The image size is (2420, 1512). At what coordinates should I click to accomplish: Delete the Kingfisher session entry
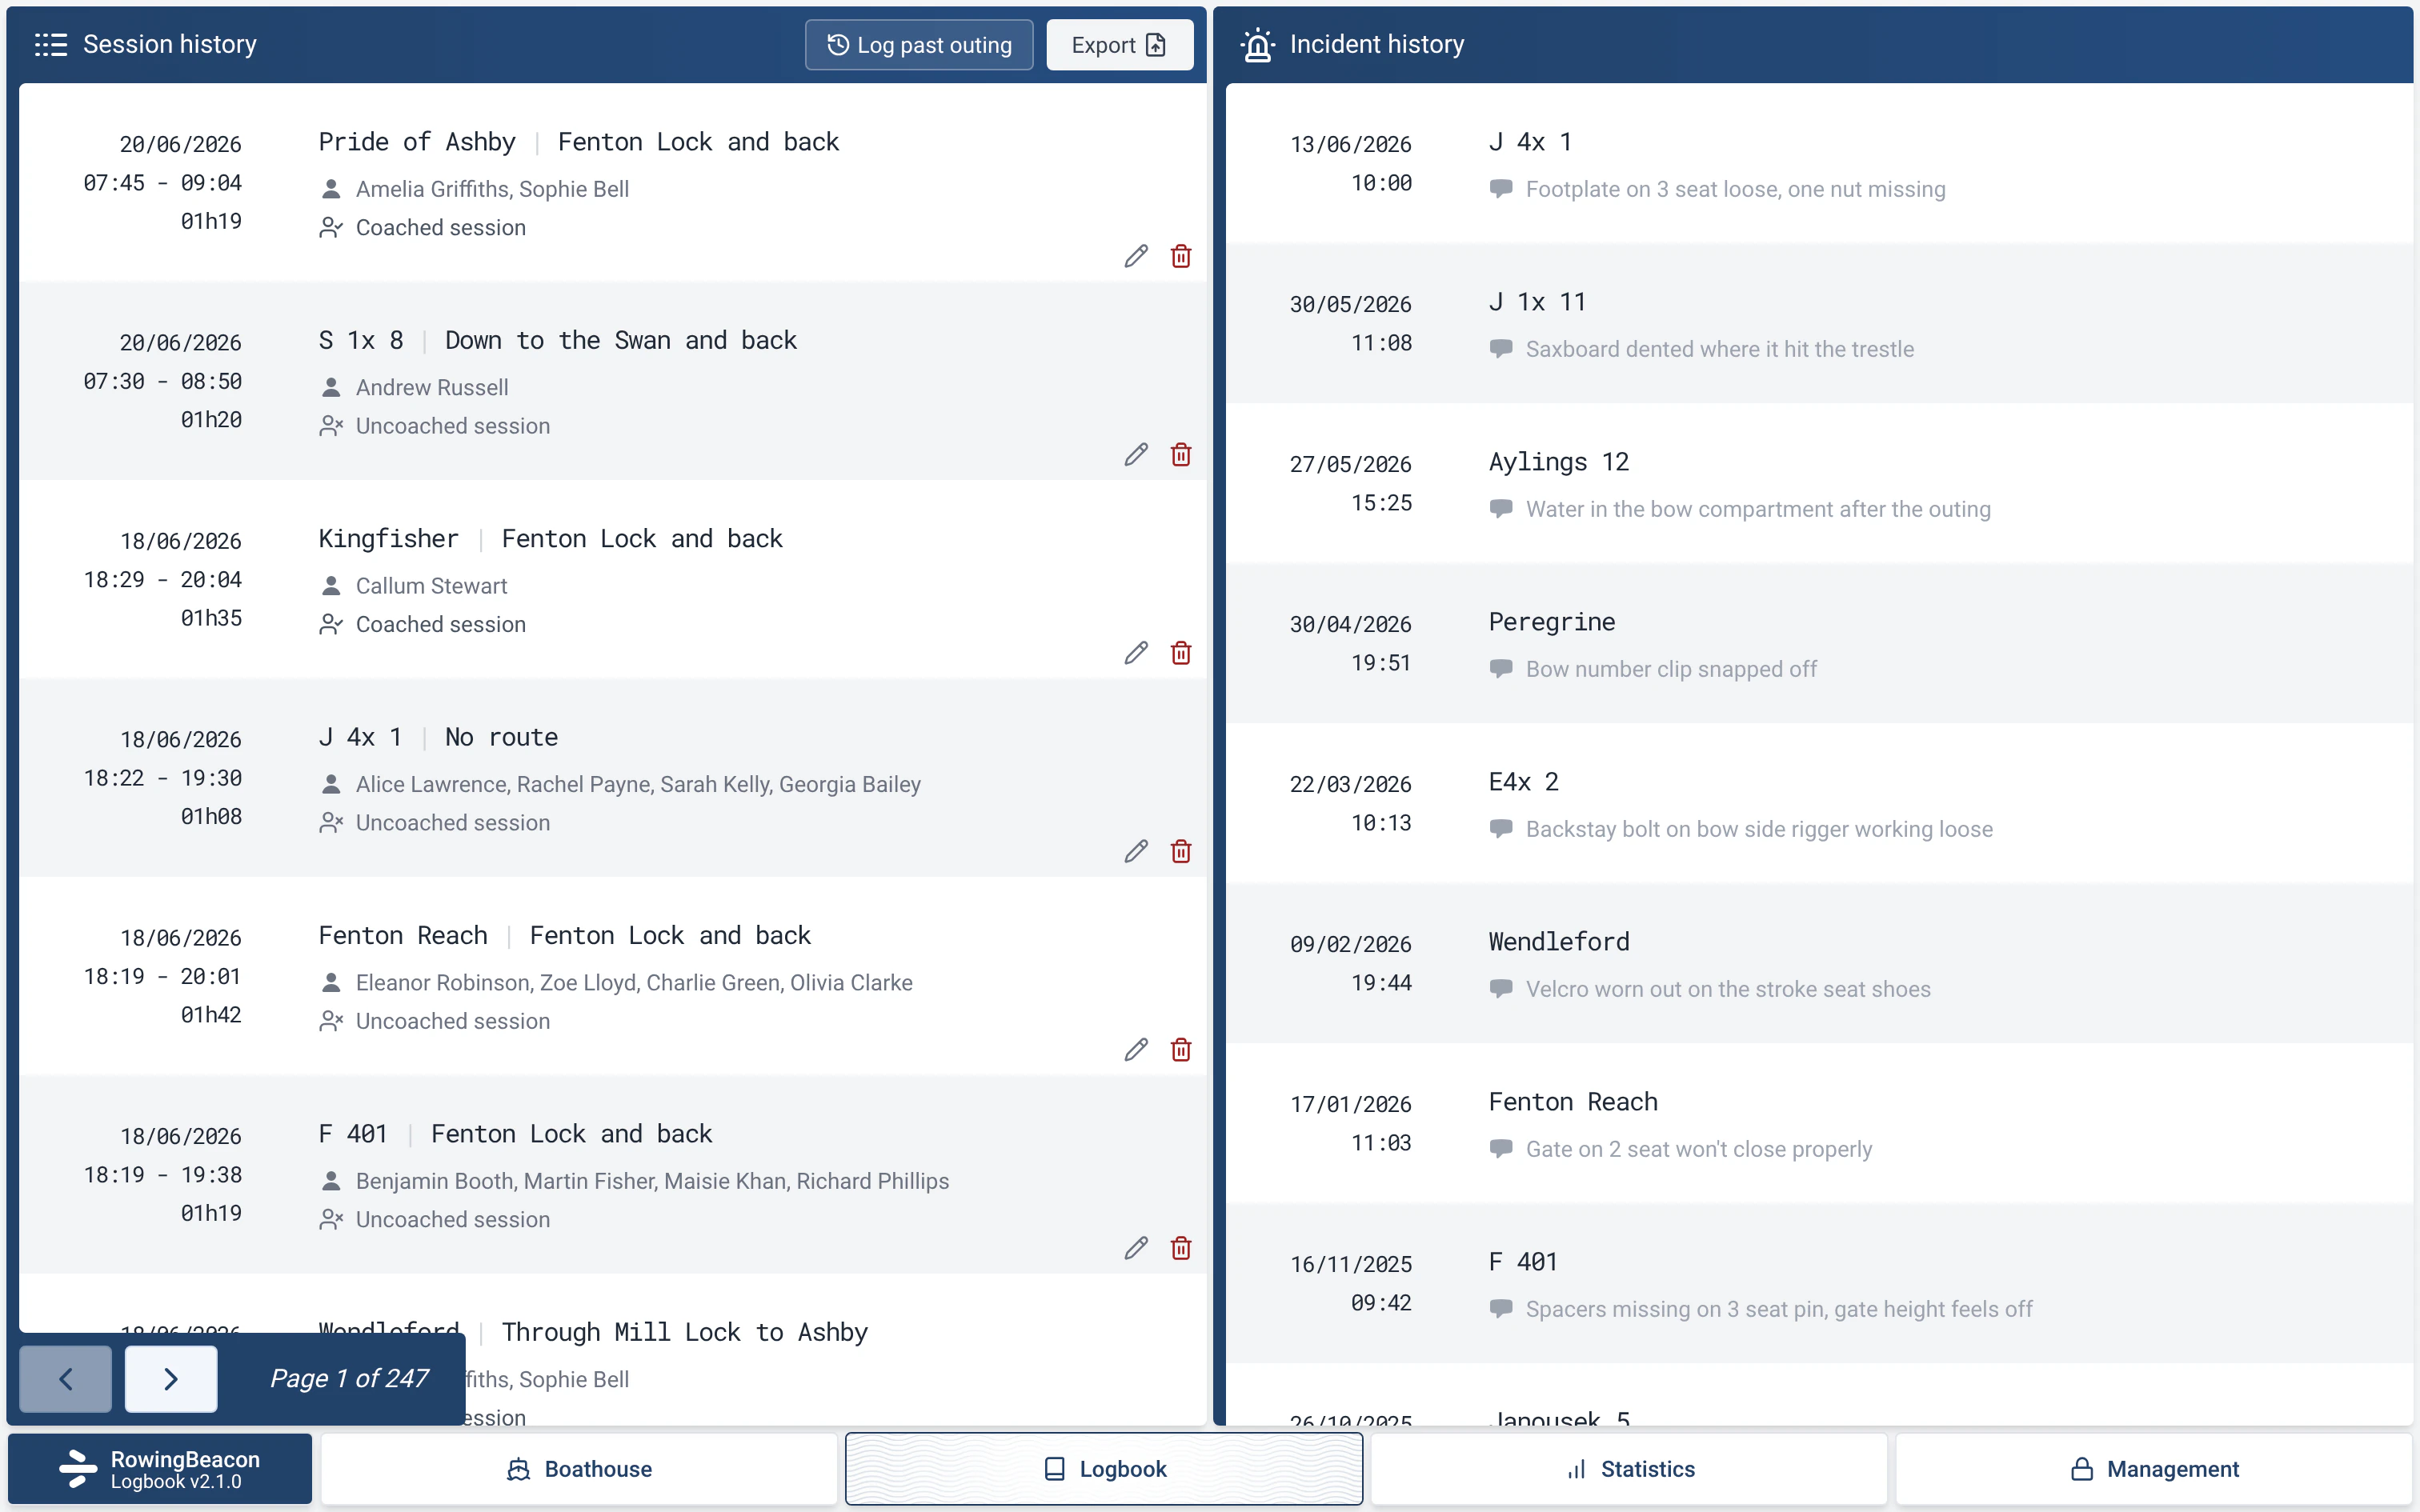tap(1181, 653)
